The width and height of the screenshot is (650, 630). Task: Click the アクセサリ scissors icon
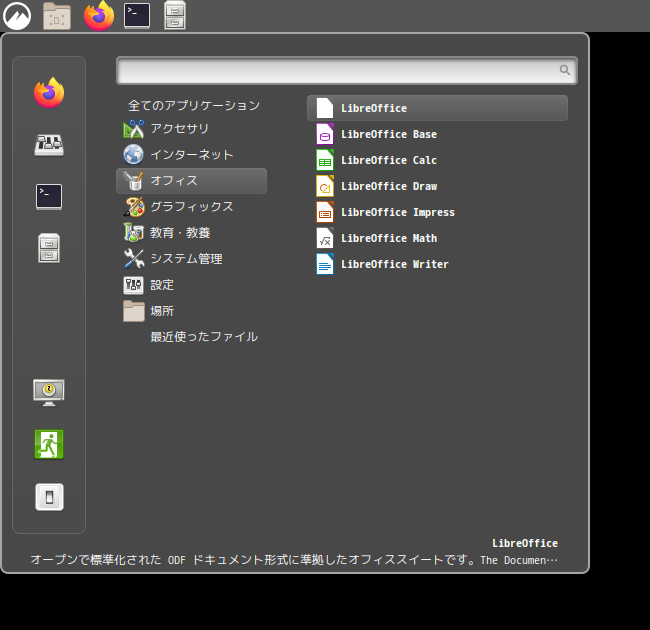point(133,129)
